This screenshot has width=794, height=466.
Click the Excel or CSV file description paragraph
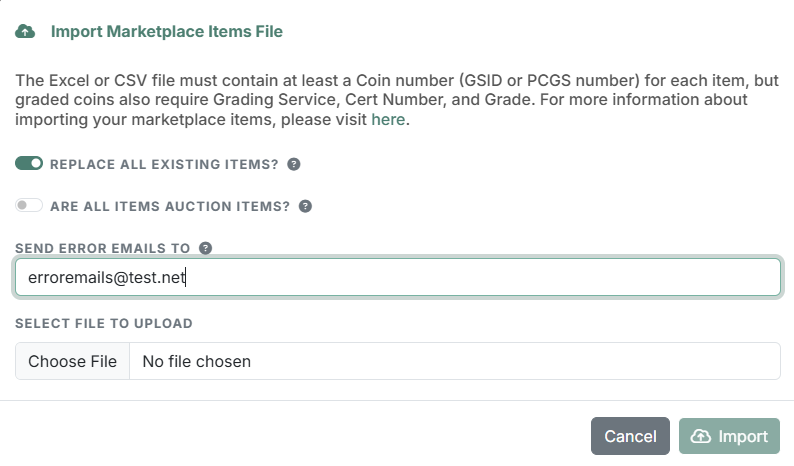(x=398, y=100)
